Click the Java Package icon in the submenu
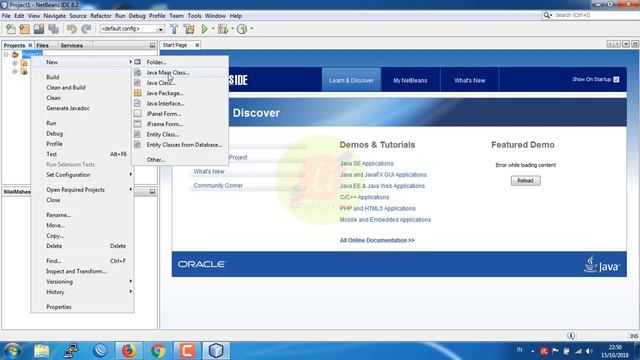 [x=138, y=93]
